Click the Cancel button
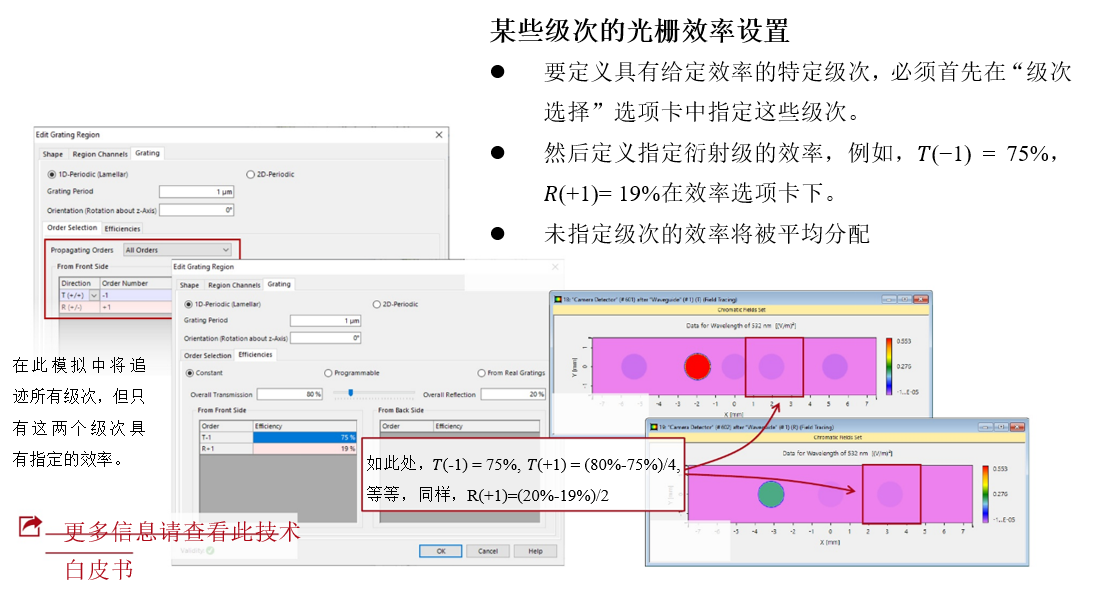 [x=488, y=551]
